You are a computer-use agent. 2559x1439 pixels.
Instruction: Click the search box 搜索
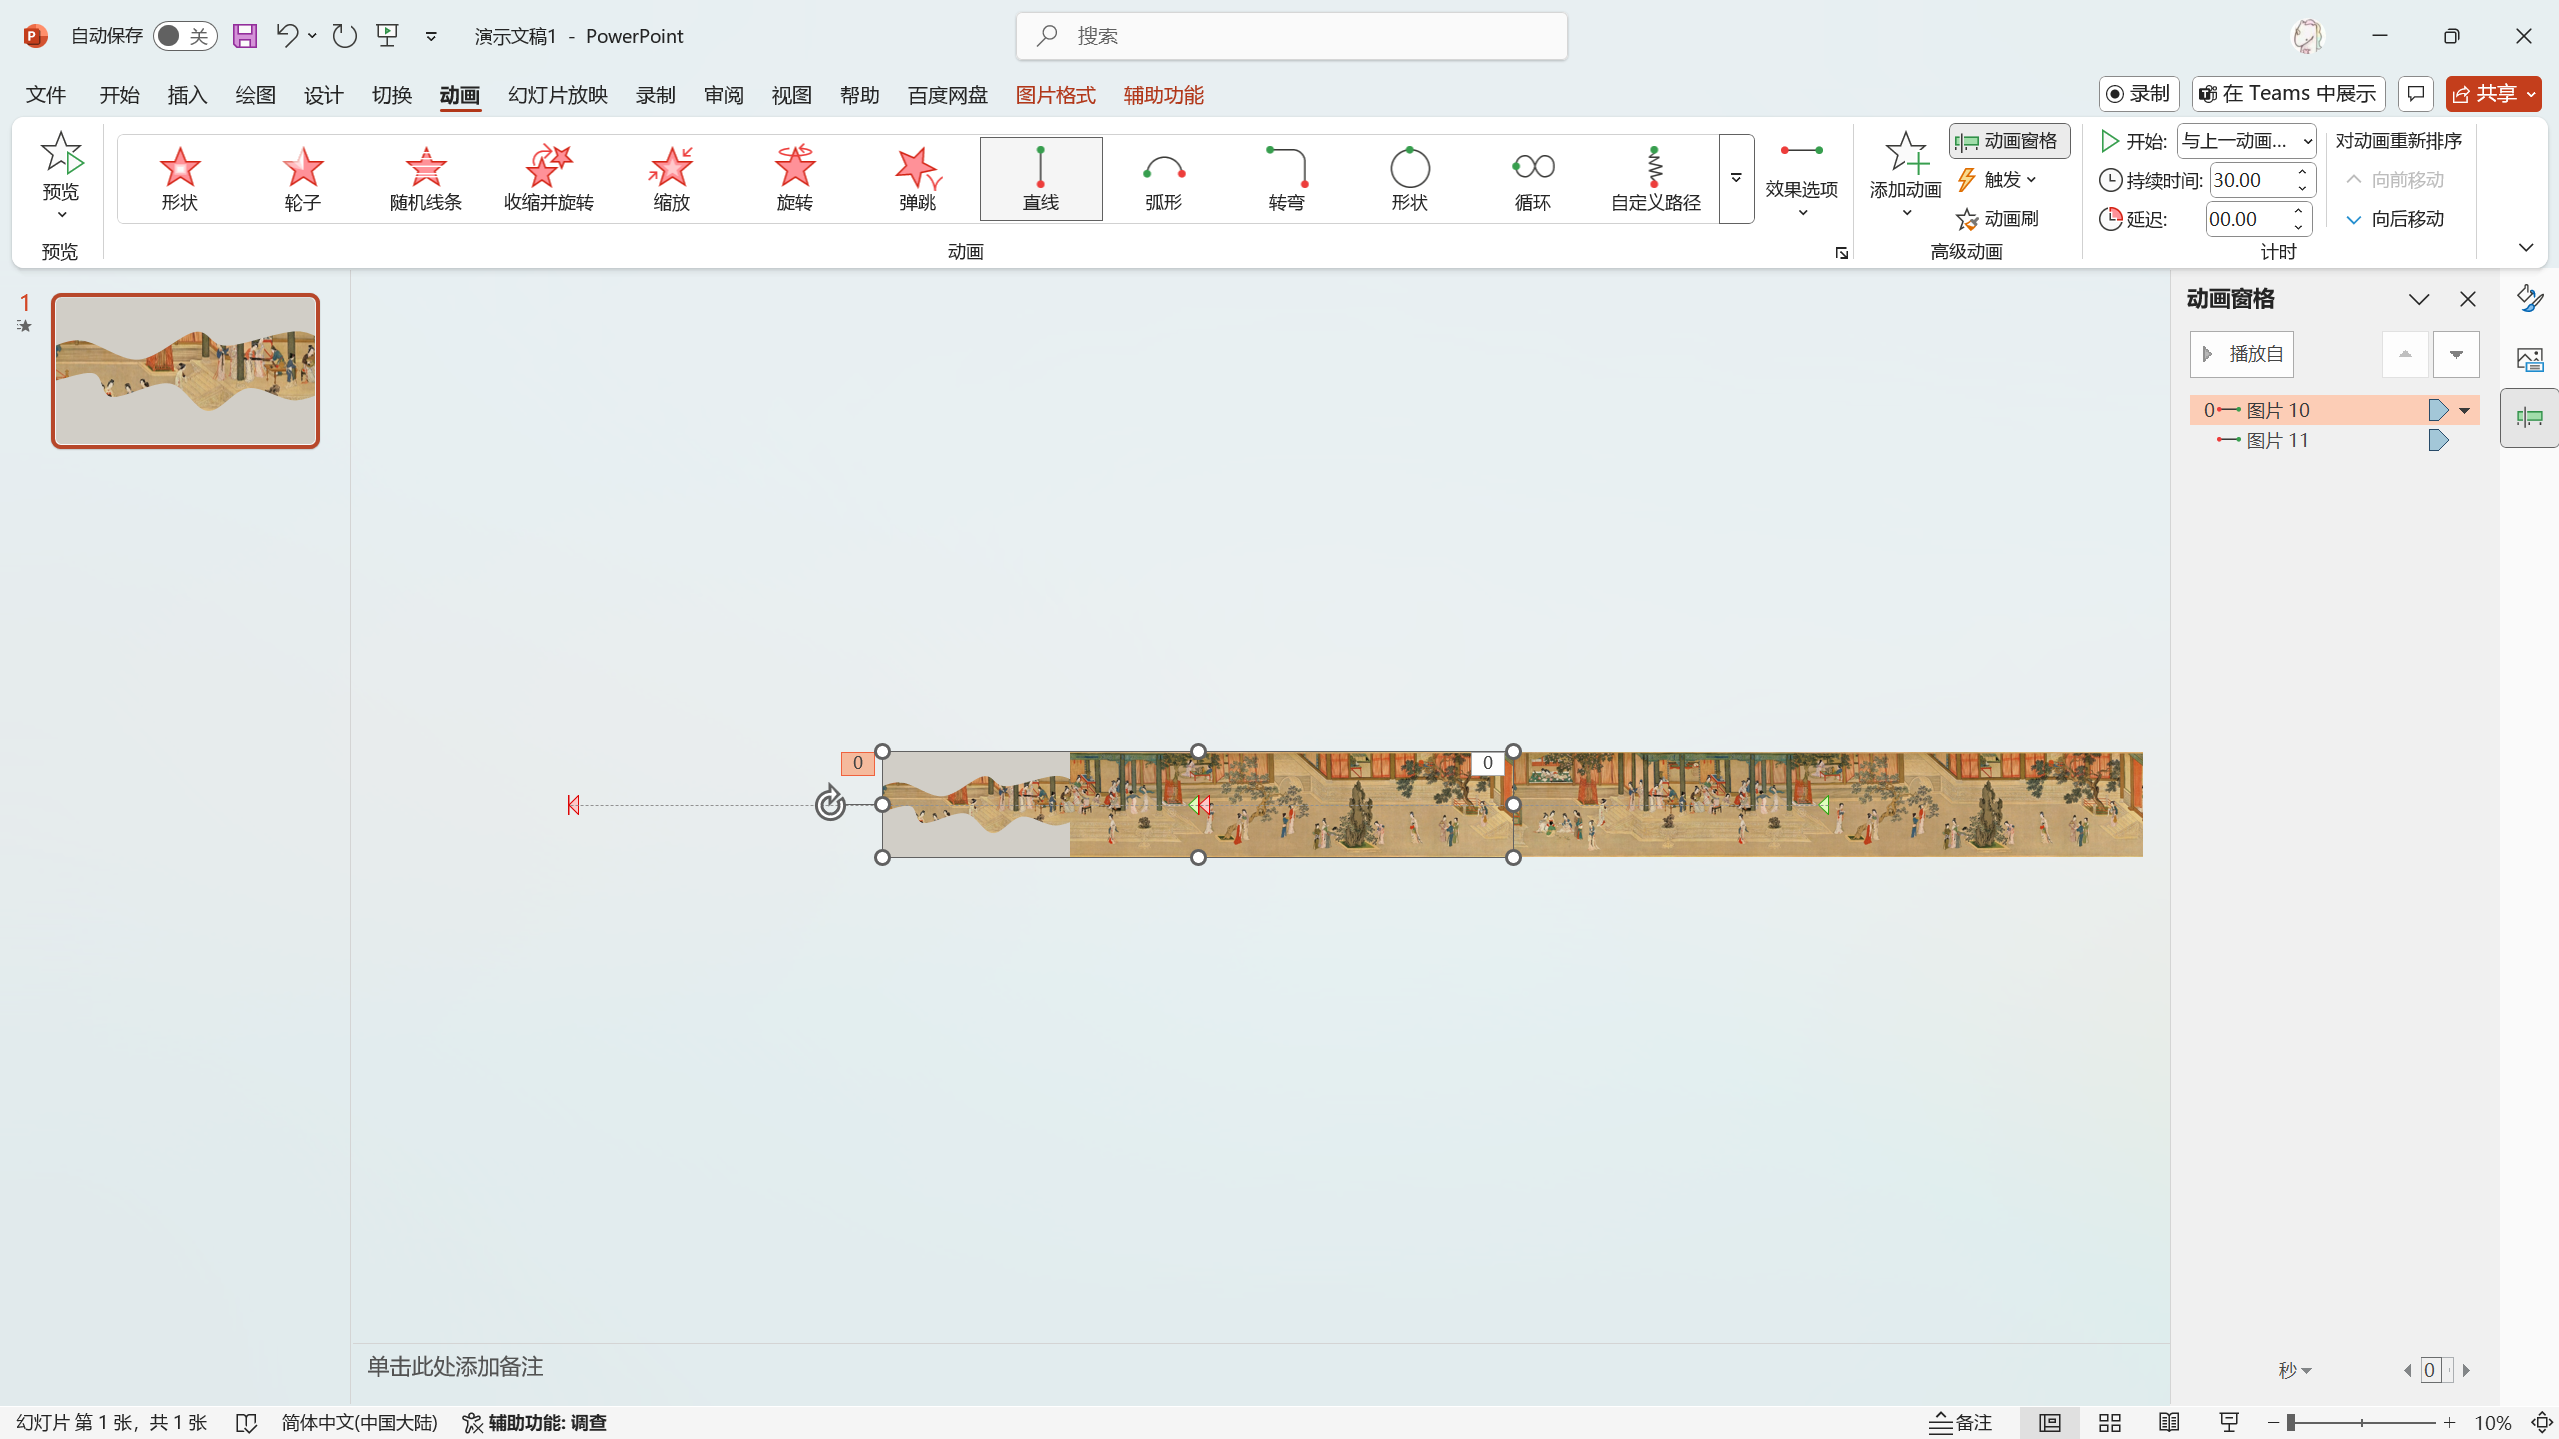click(x=1292, y=36)
